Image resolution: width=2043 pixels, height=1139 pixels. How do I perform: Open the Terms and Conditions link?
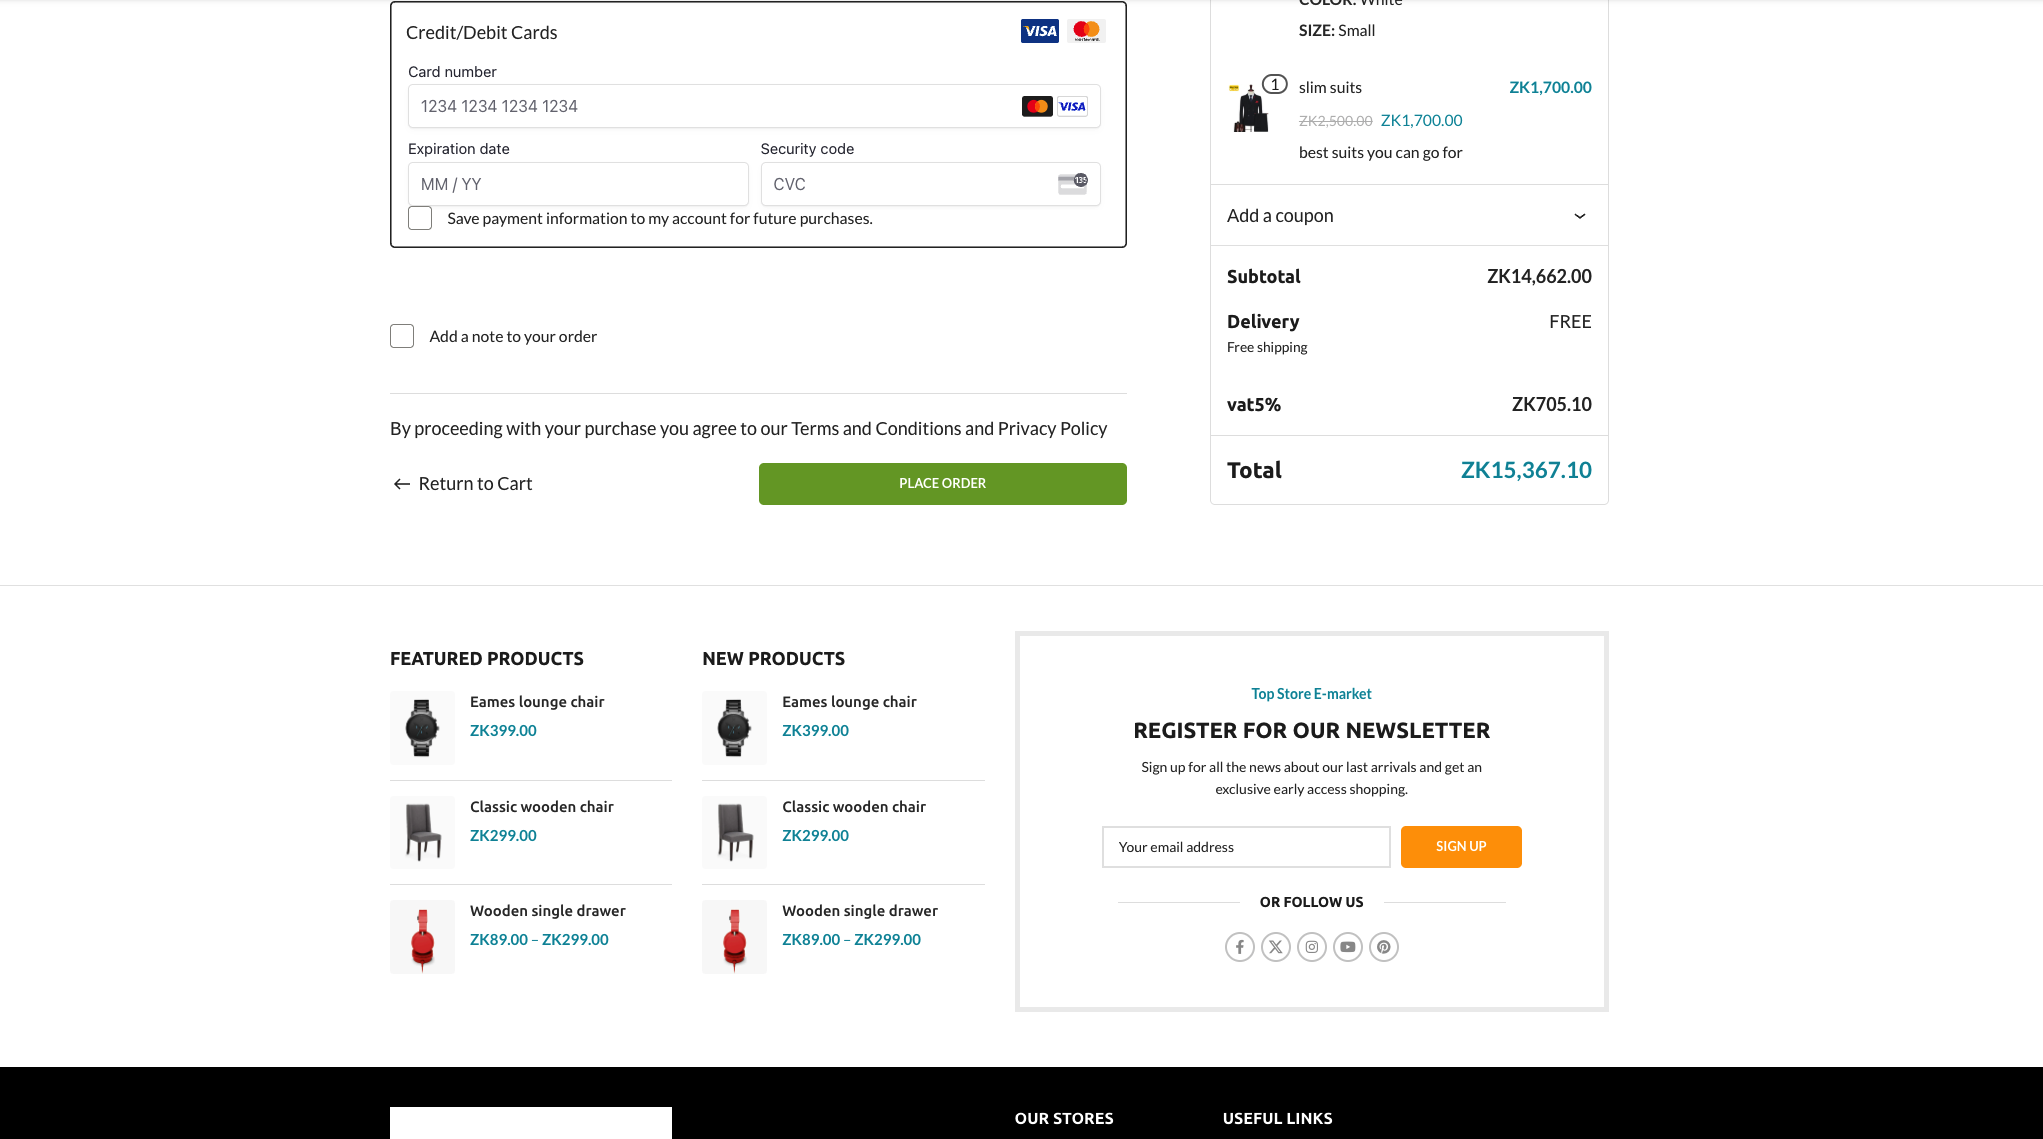pos(875,428)
